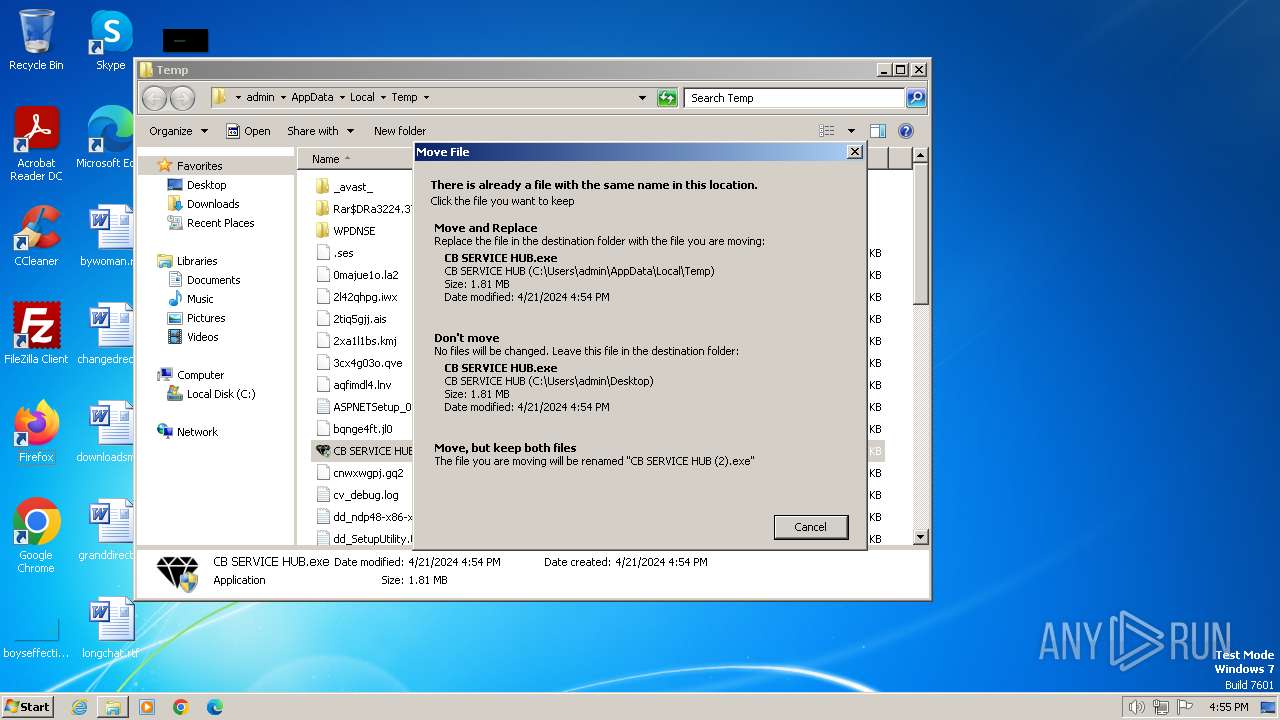Choose Move, but keep both files
Image resolution: width=1280 pixels, height=720 pixels.
click(x=638, y=454)
